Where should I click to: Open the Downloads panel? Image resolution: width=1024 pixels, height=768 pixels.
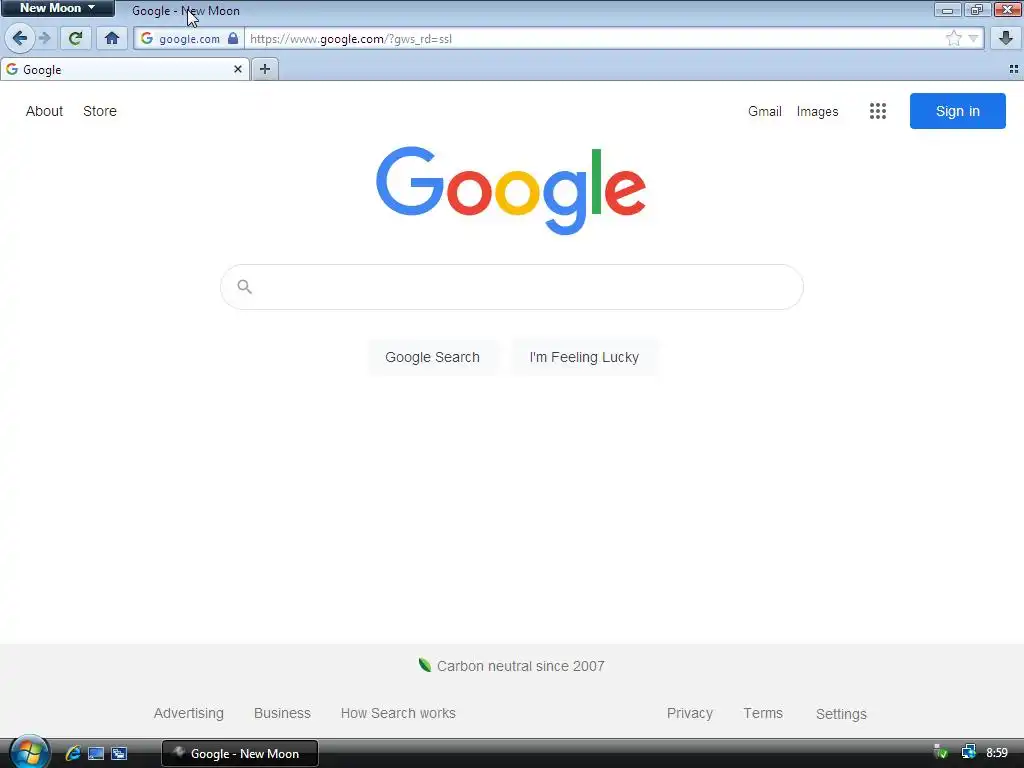(1006, 39)
